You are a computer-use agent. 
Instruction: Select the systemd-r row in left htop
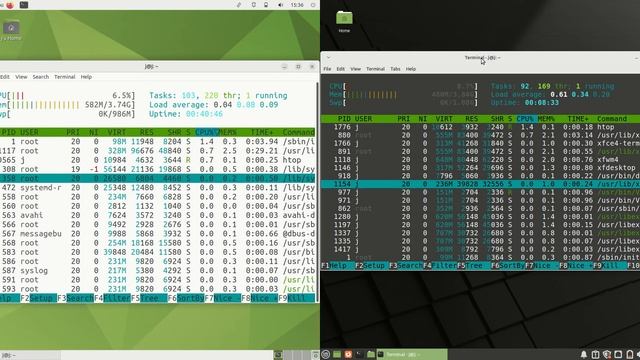(x=158, y=188)
